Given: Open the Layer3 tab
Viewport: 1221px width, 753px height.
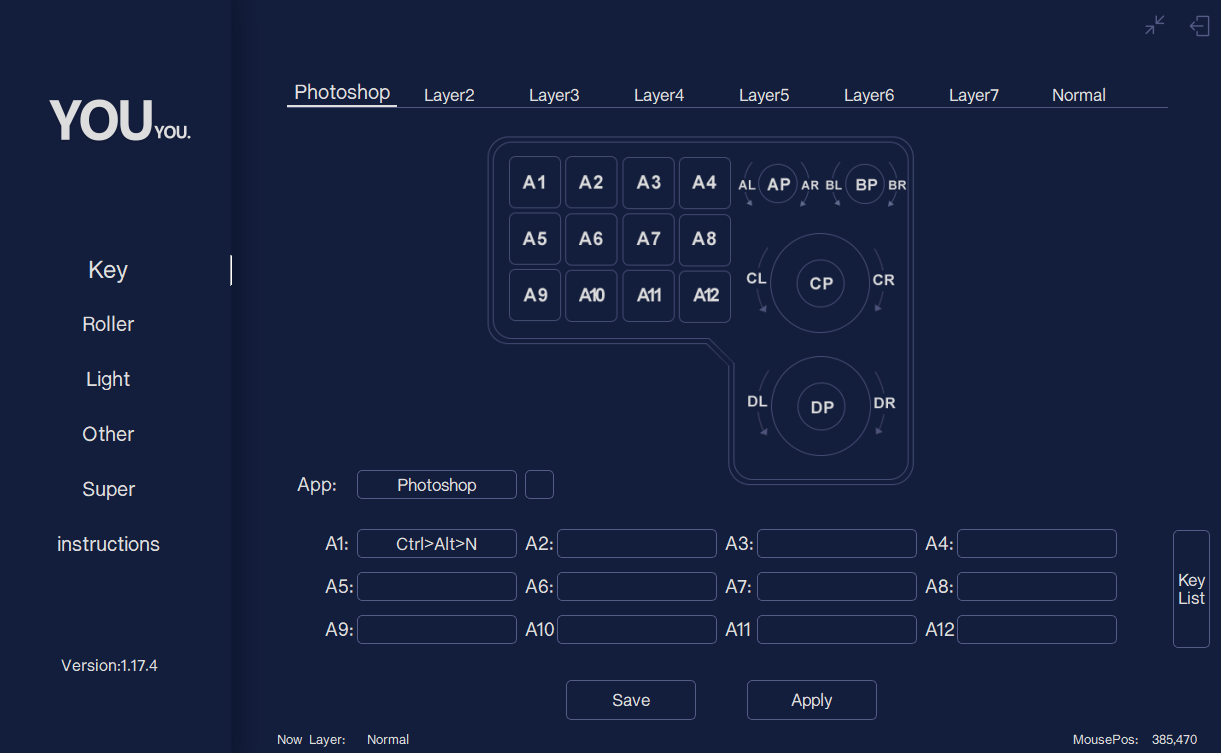Looking at the screenshot, I should click(554, 95).
